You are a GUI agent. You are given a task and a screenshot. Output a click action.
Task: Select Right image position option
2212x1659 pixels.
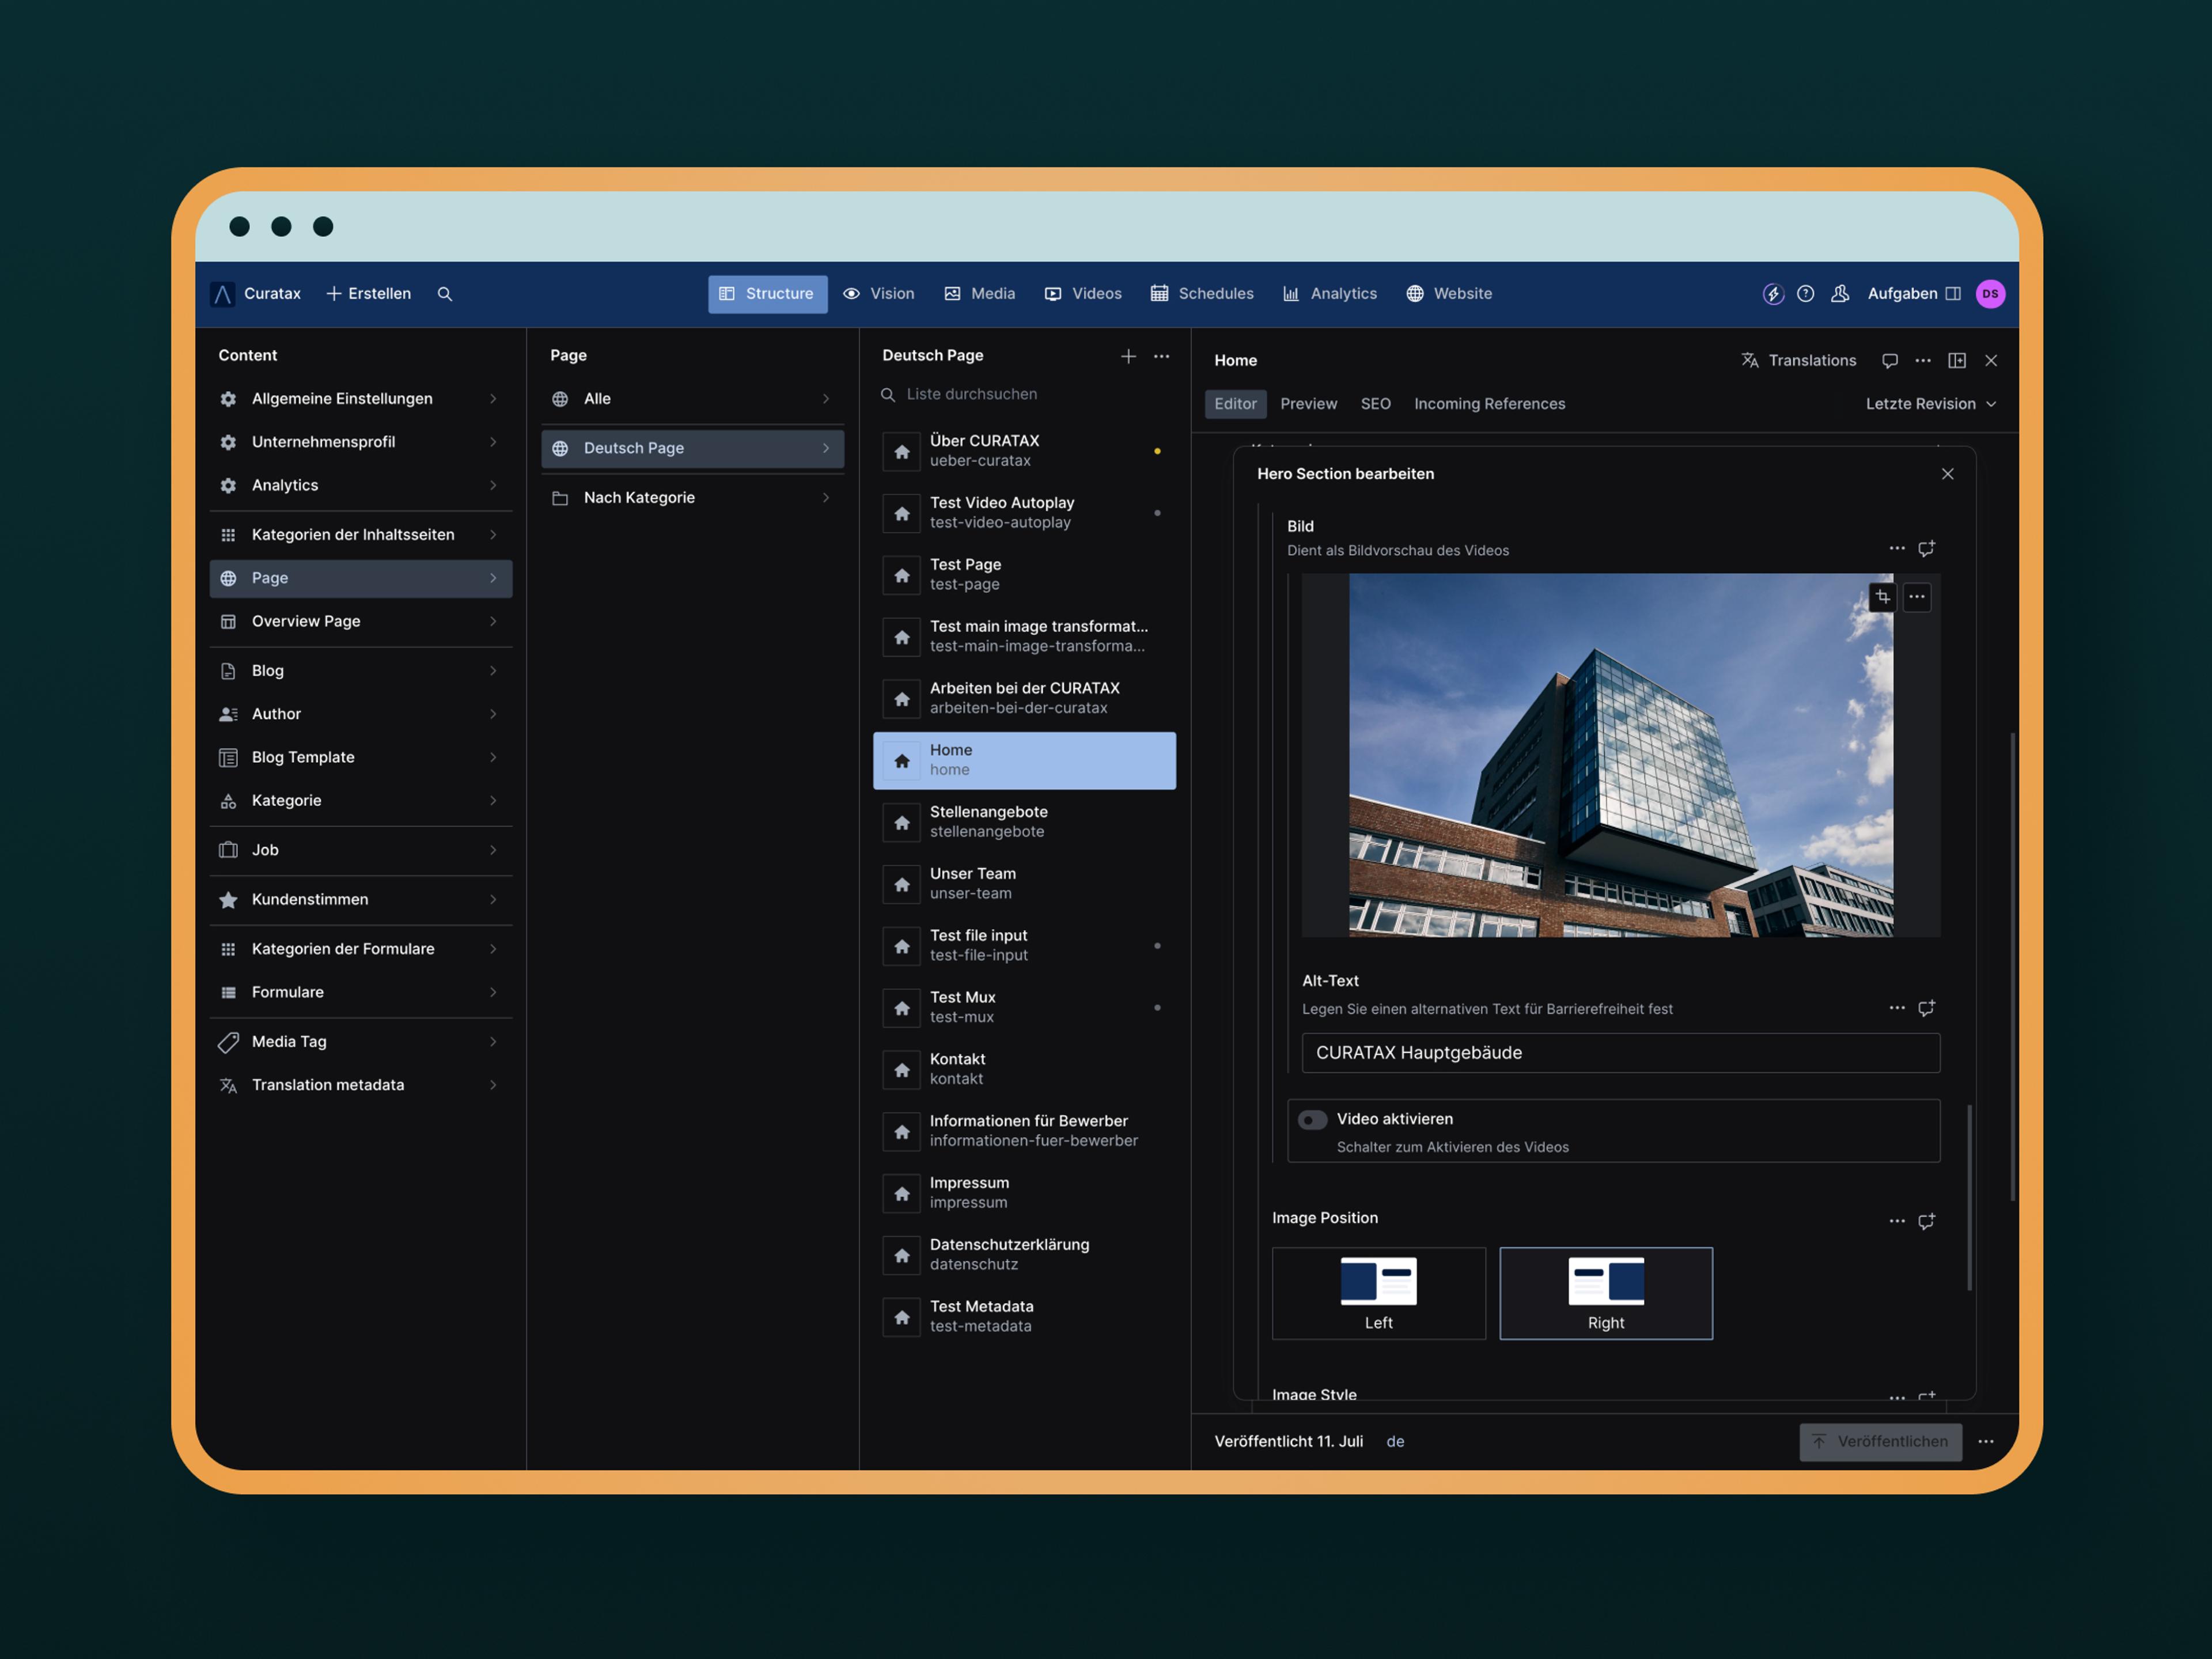(1605, 1293)
